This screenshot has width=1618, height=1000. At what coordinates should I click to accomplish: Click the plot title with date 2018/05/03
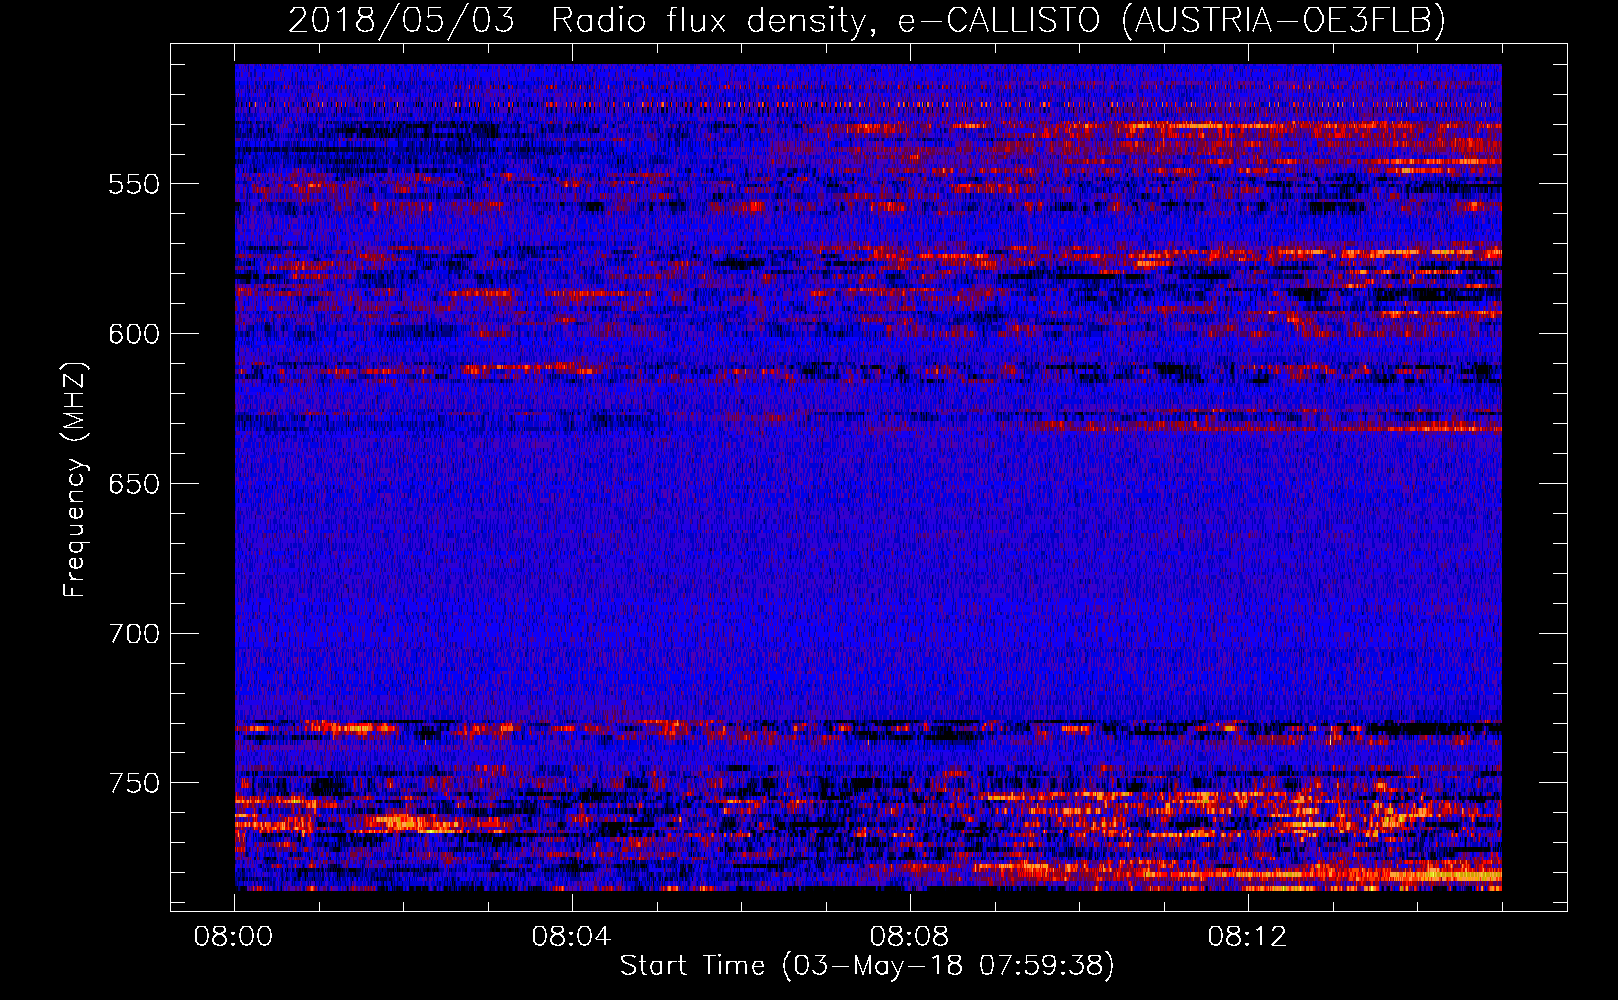pyautogui.click(x=867, y=20)
